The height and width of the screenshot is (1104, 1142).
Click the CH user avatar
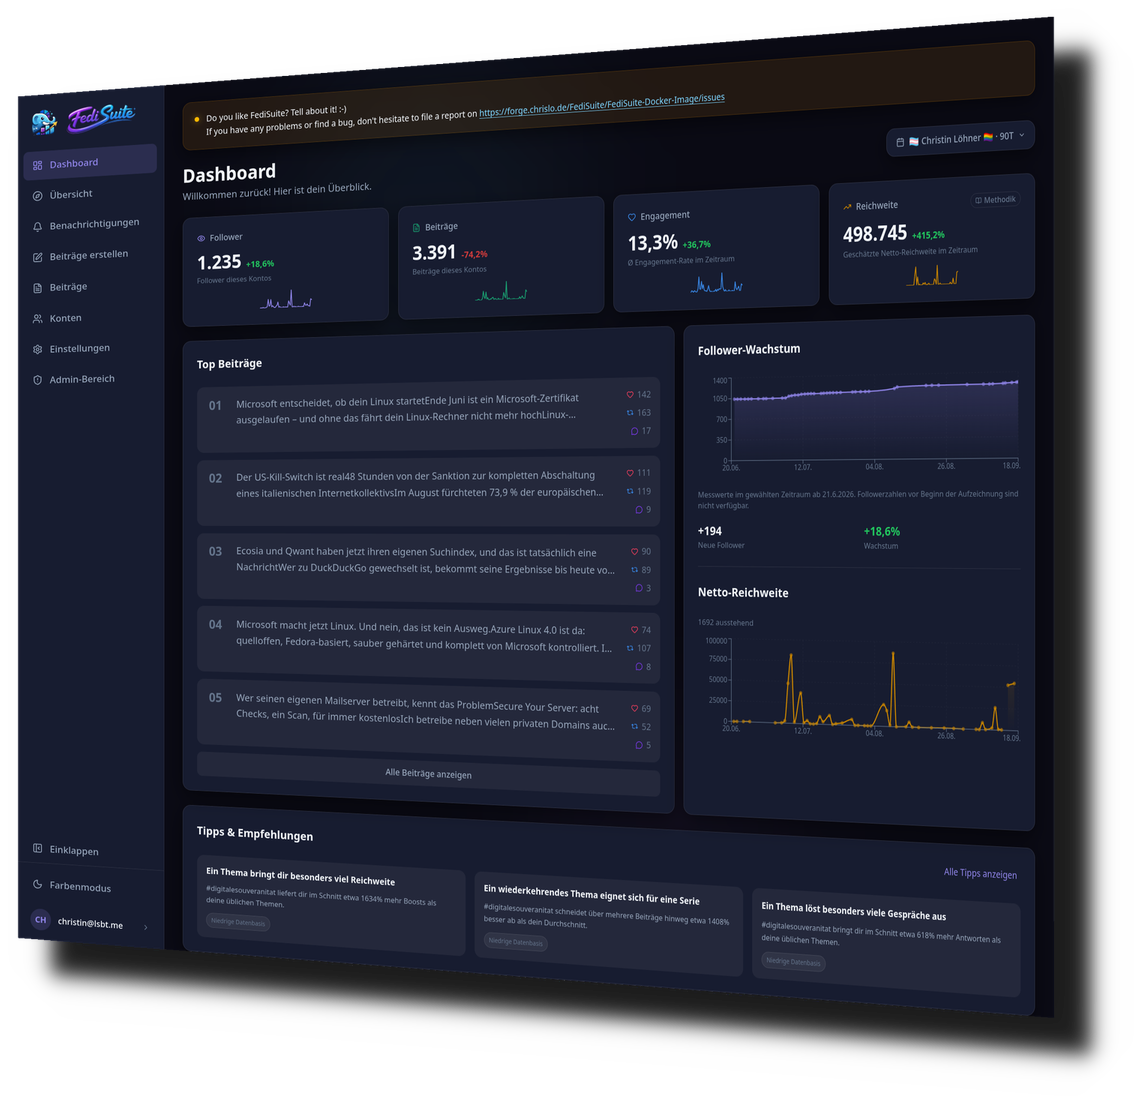(x=40, y=919)
